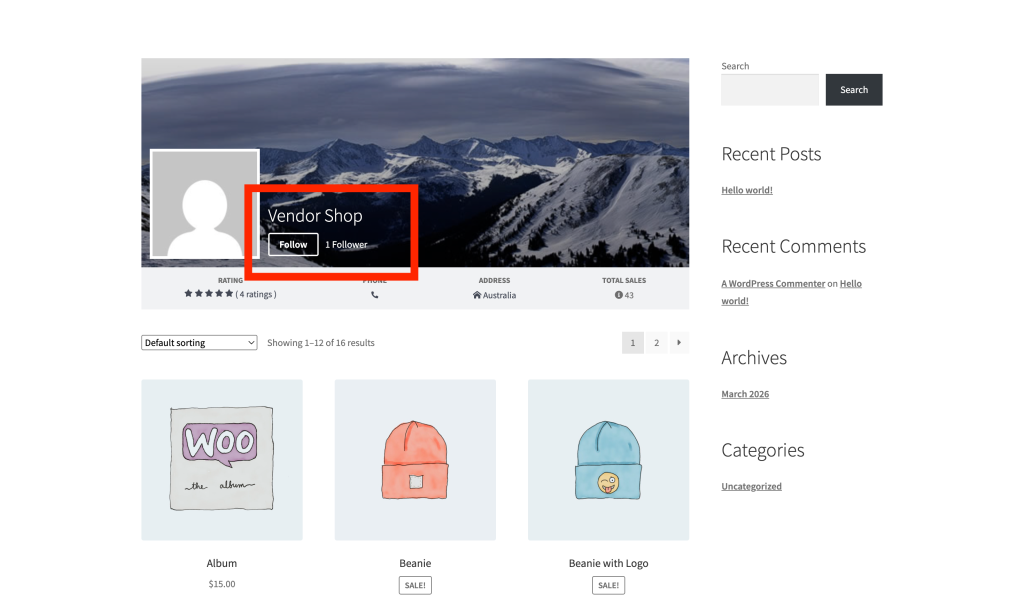Click the TOTAL SALES label
This screenshot has height=606, width=1024.
pos(624,280)
